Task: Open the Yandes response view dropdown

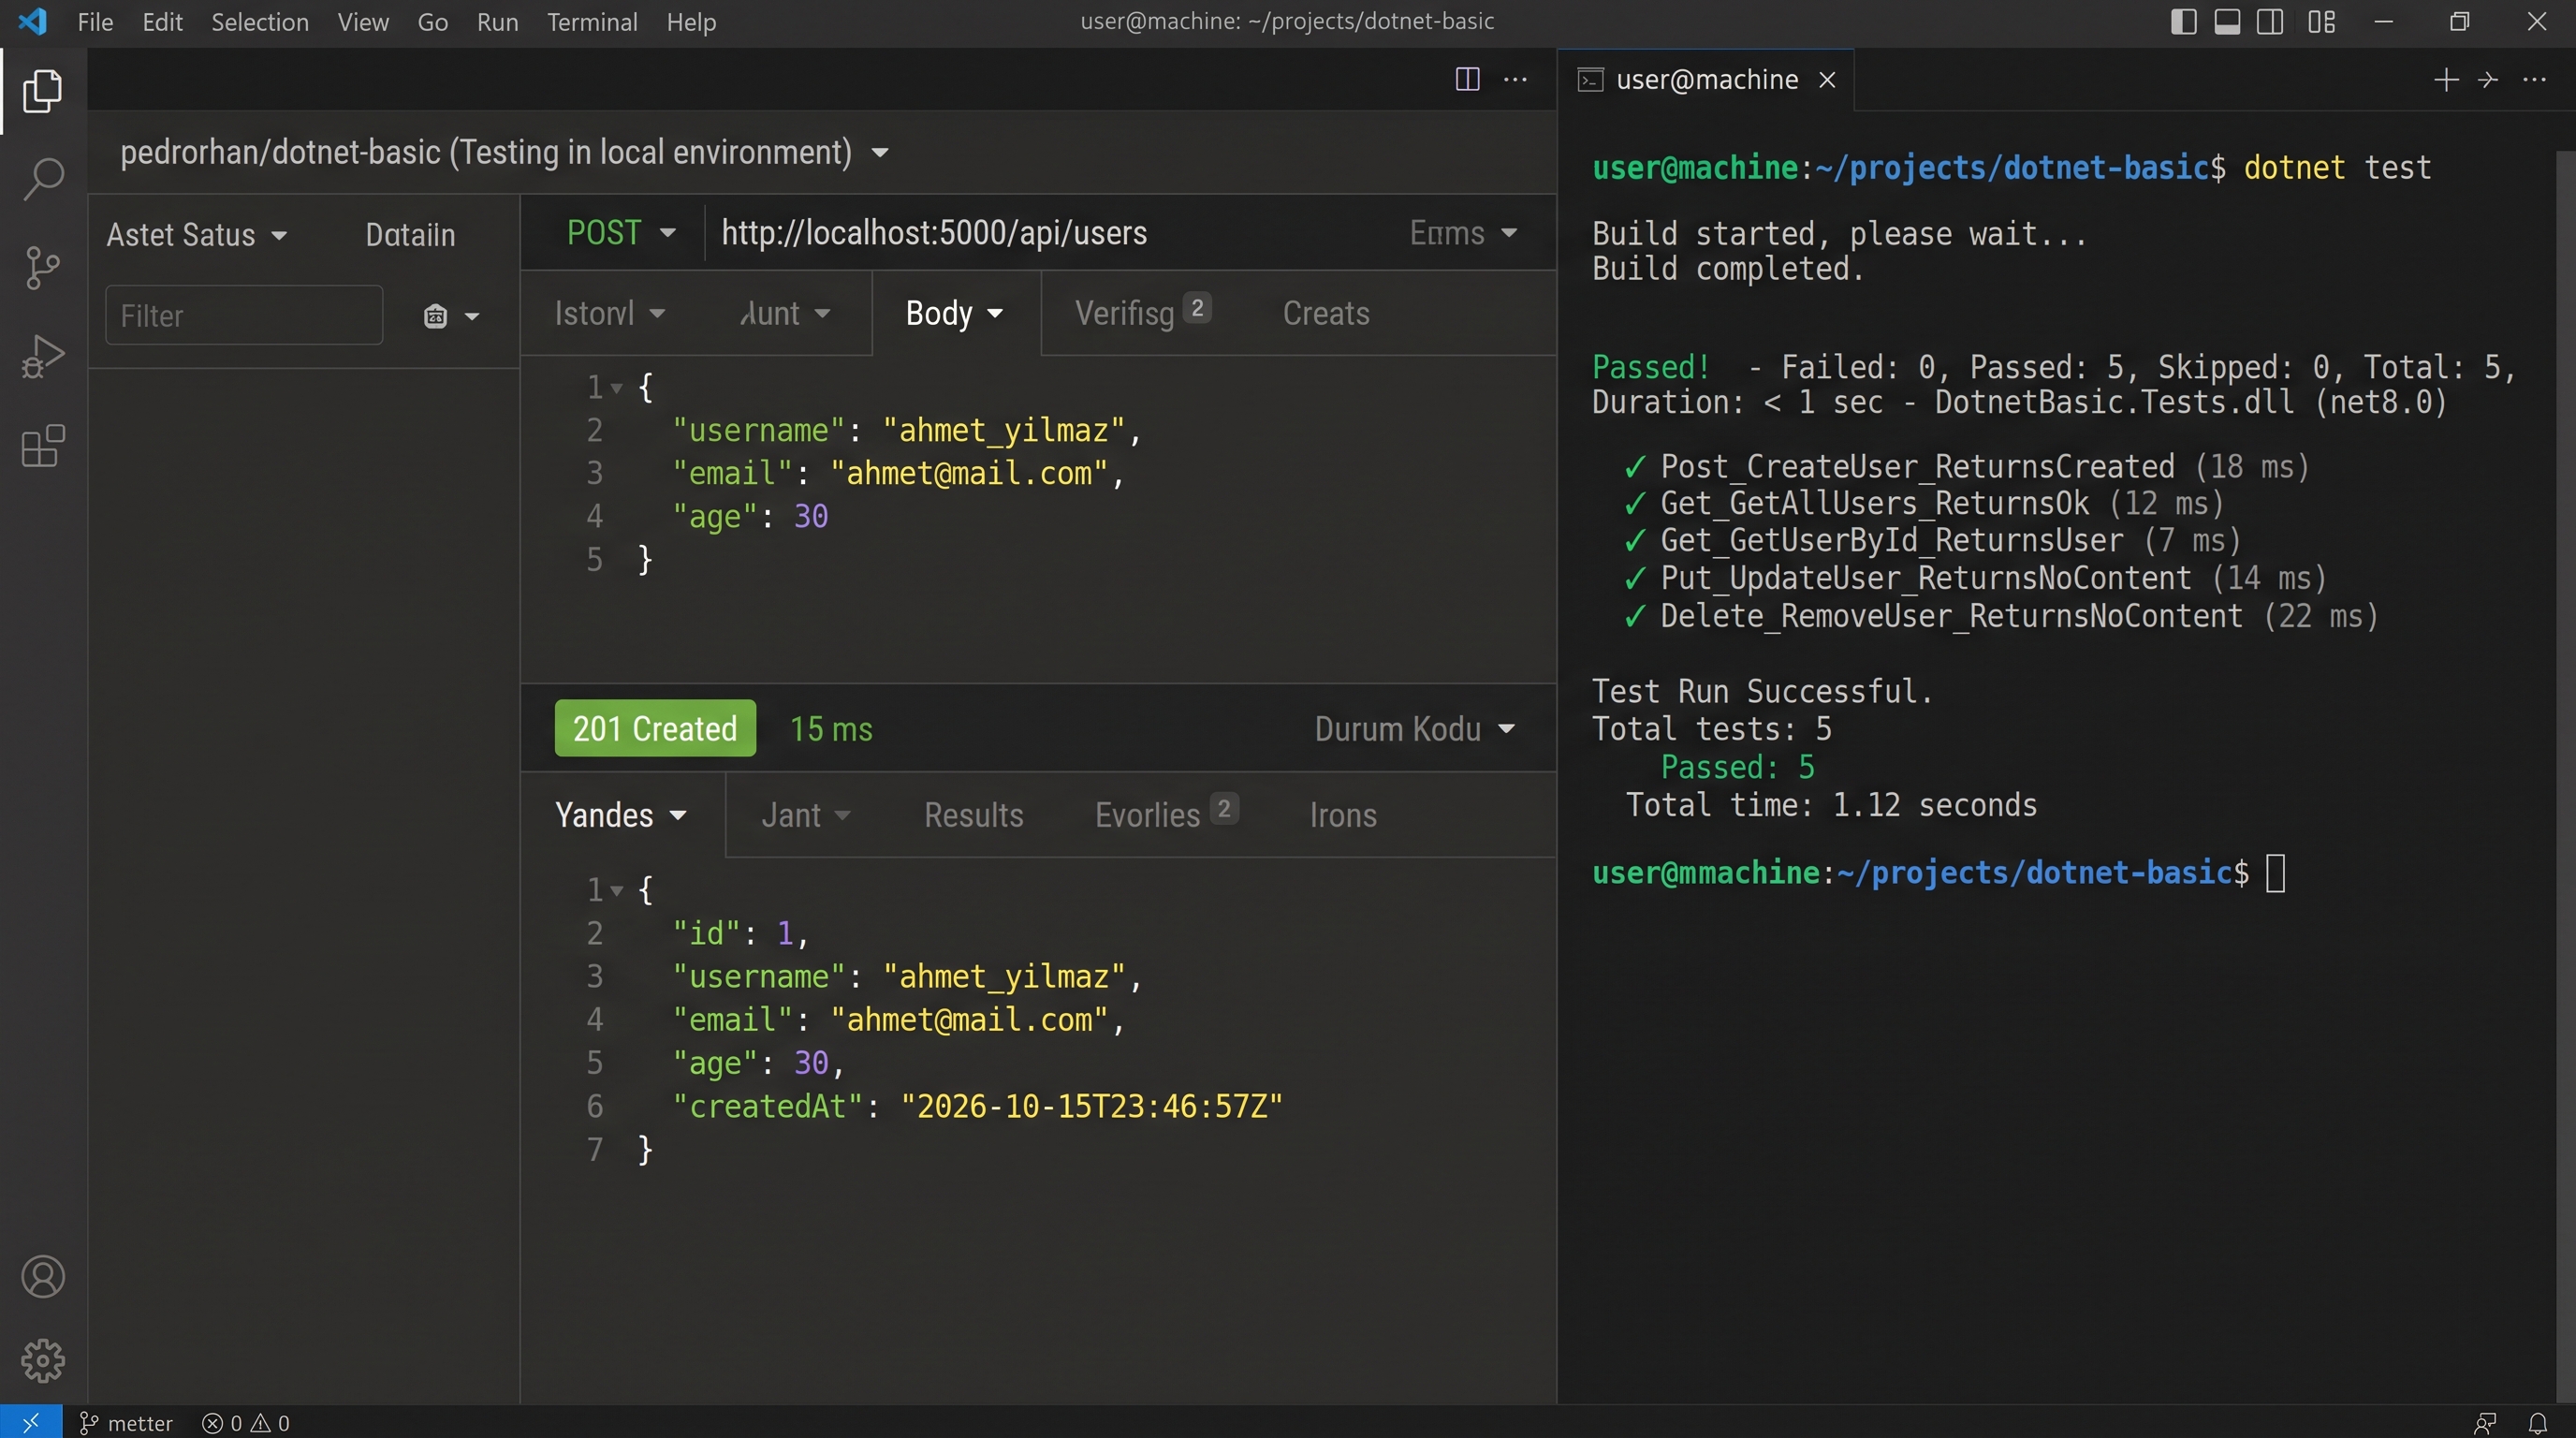Action: click(x=621, y=815)
